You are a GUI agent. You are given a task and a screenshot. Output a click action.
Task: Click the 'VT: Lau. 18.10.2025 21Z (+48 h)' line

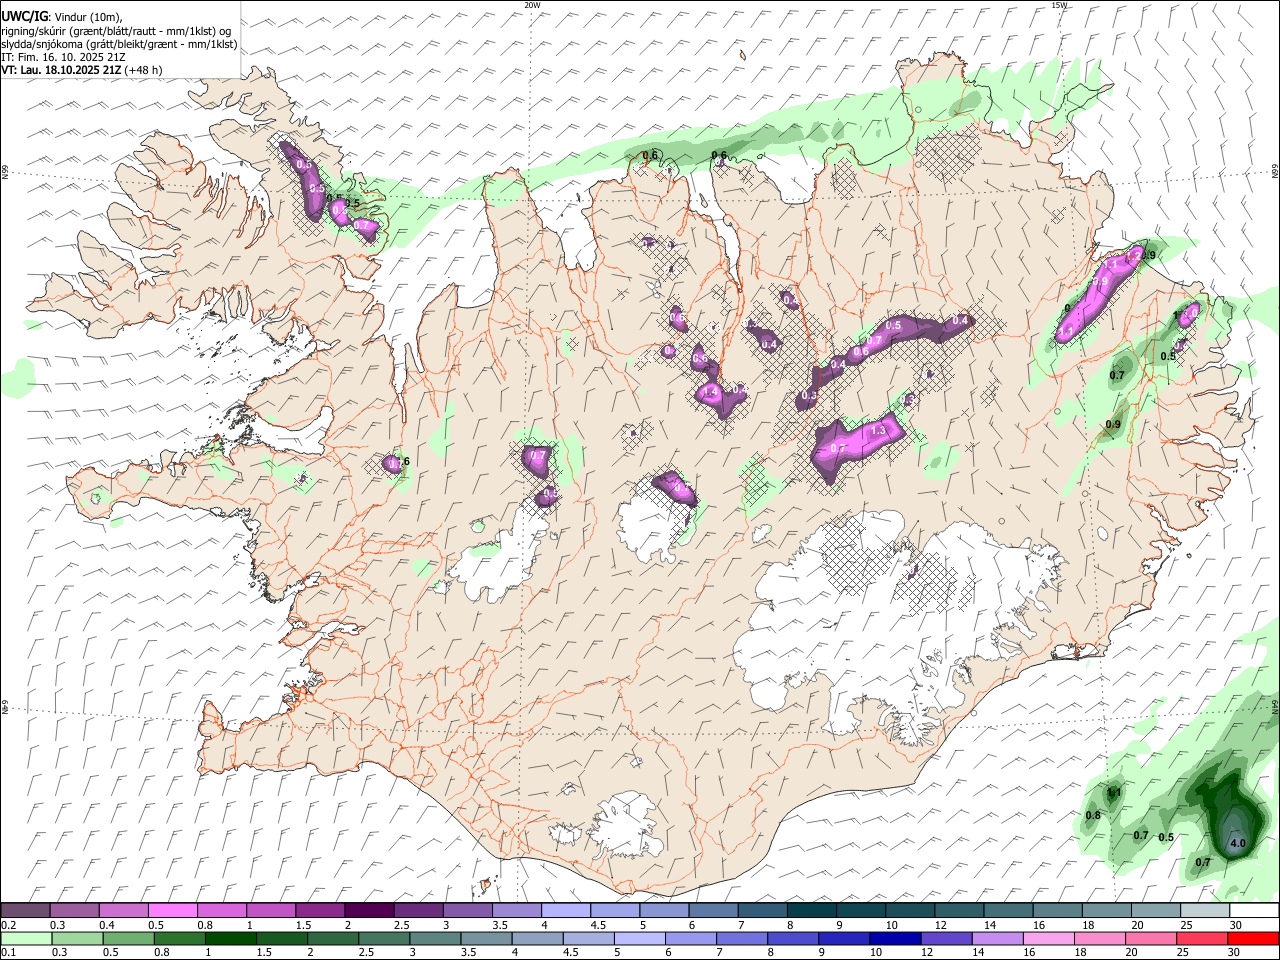(82, 70)
